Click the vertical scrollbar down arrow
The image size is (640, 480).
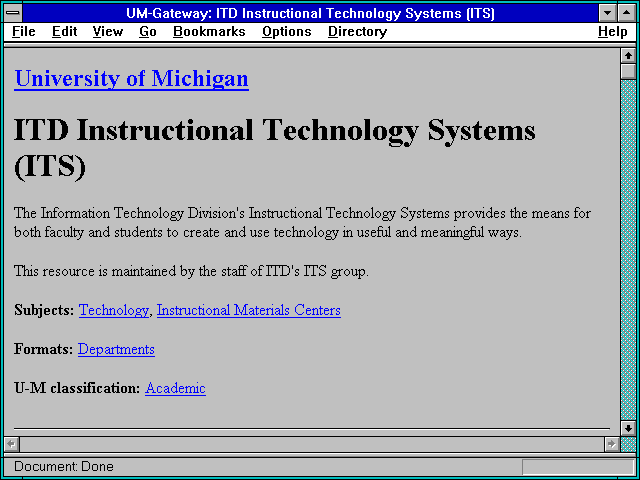pyautogui.click(x=628, y=428)
